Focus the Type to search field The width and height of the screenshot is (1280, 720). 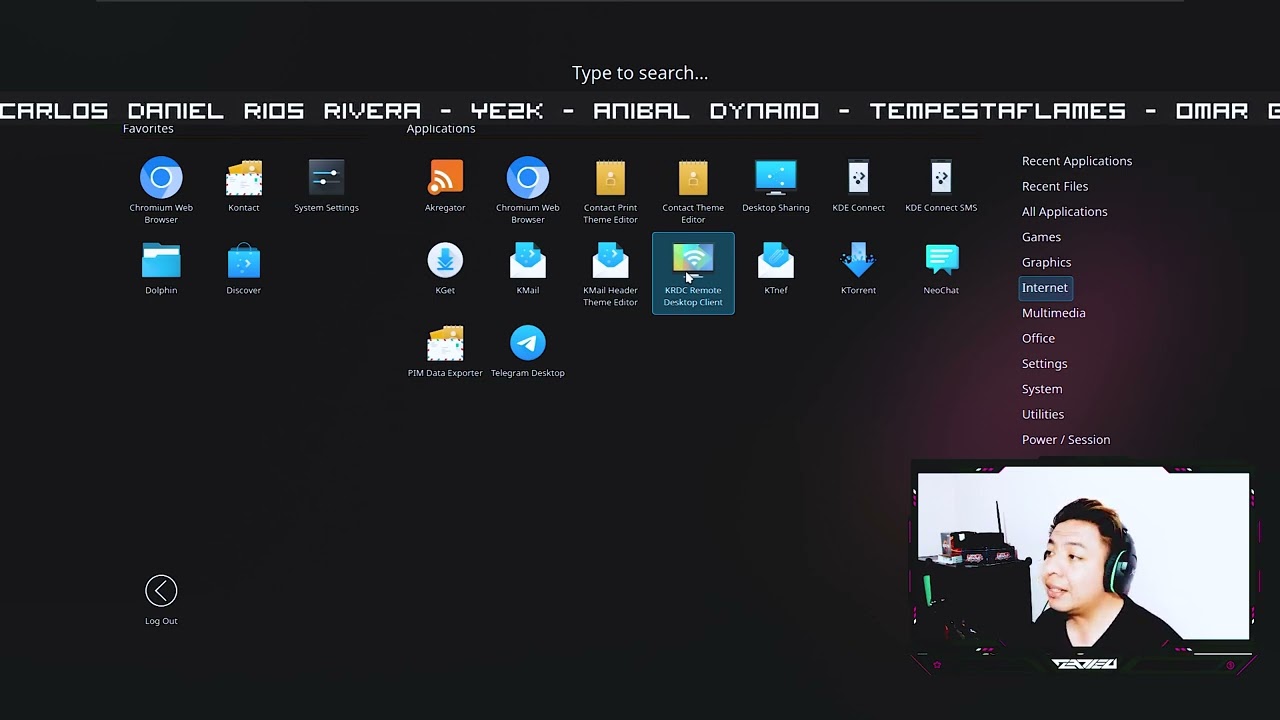[640, 73]
